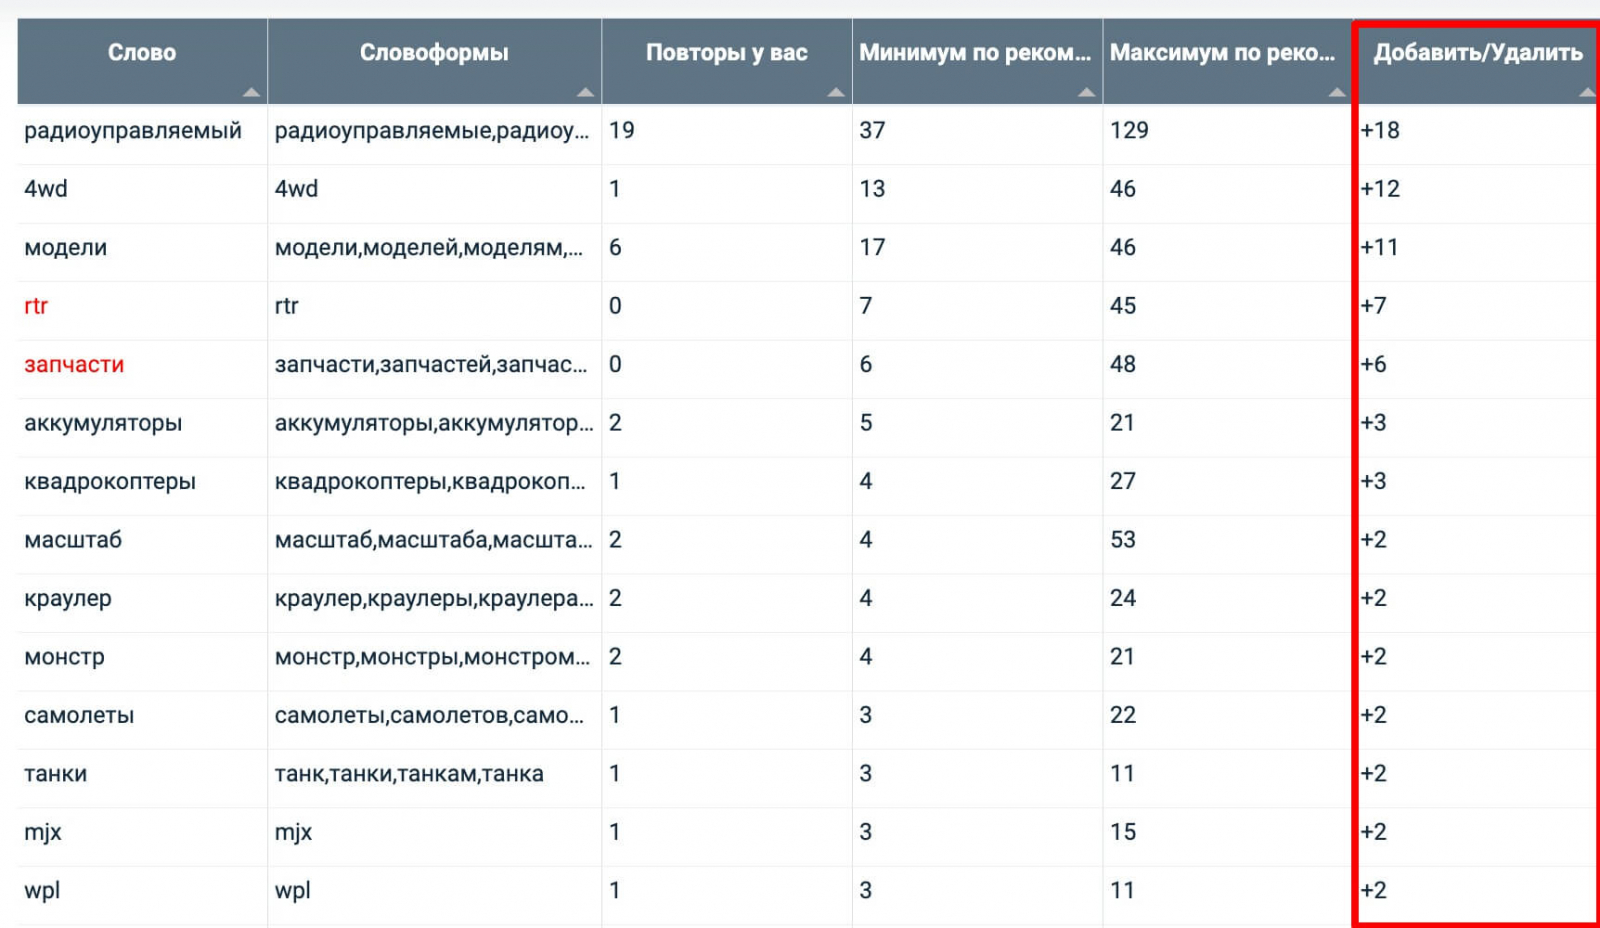Click the repeats value 19

click(x=622, y=131)
